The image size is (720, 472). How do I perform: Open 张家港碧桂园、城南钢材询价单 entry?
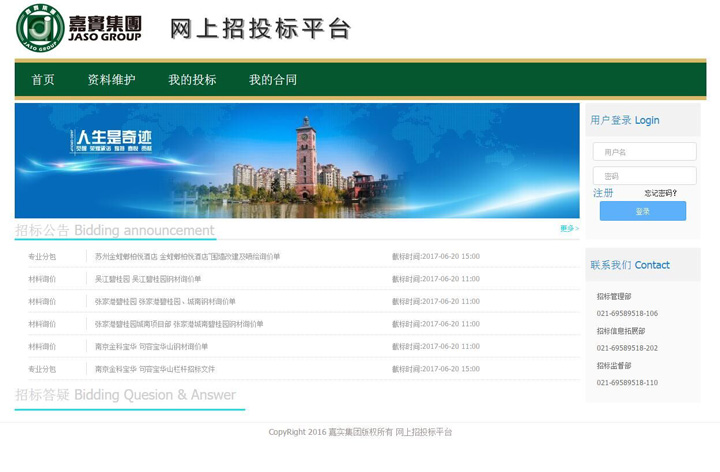(165, 302)
